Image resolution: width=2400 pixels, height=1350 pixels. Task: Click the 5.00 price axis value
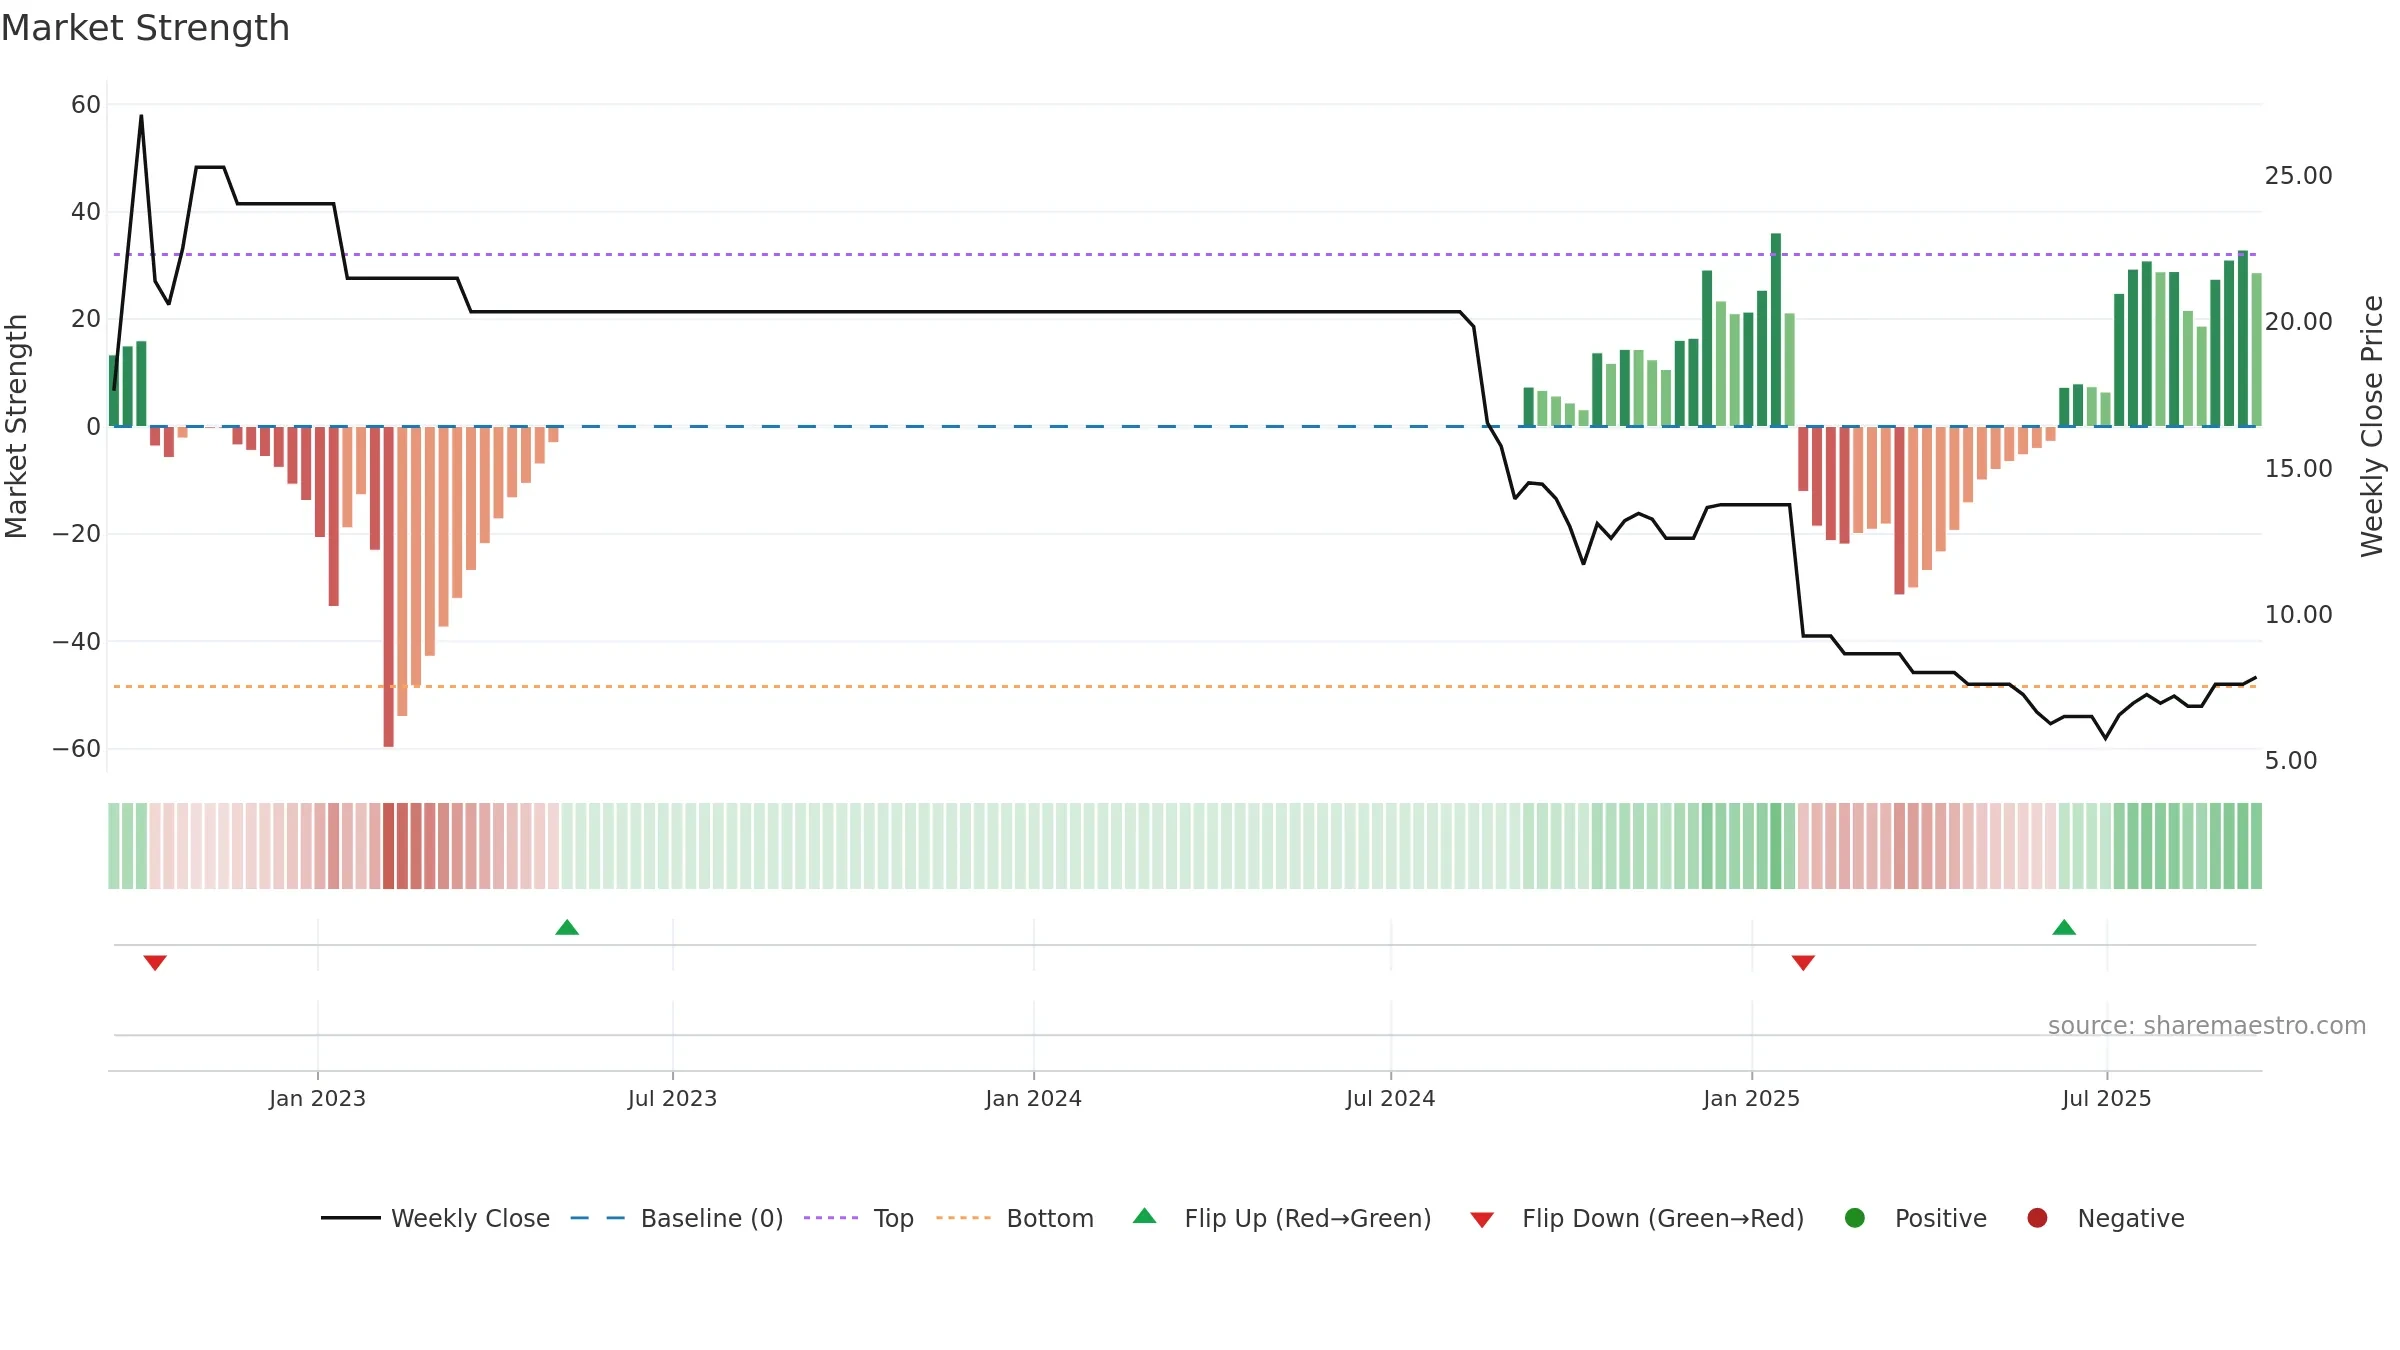[2291, 761]
